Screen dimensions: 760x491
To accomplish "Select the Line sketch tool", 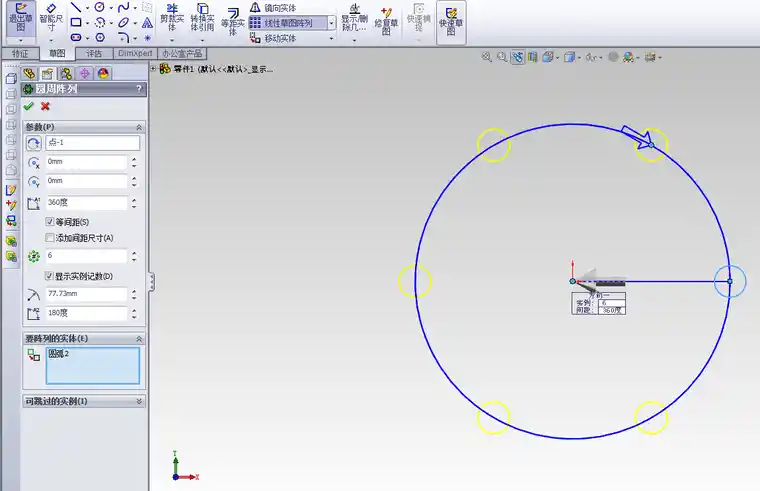I will coord(76,7).
